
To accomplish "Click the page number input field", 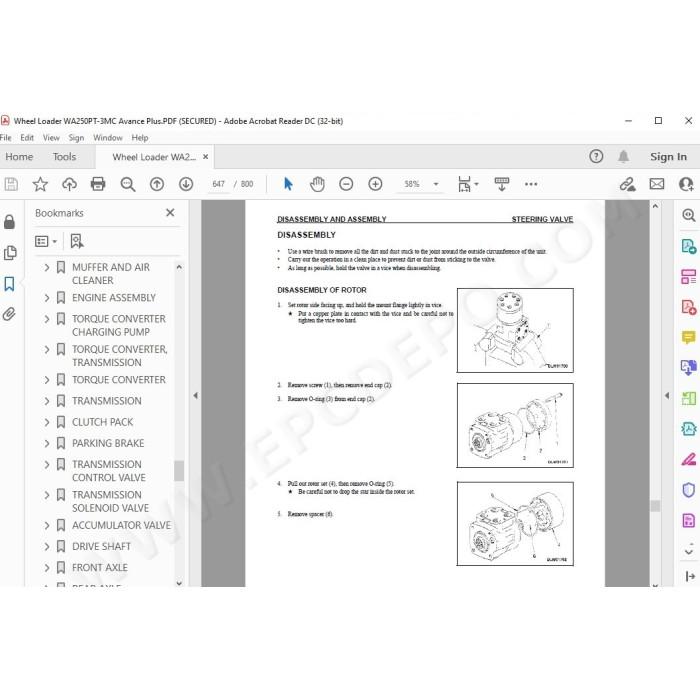I will click(x=218, y=184).
